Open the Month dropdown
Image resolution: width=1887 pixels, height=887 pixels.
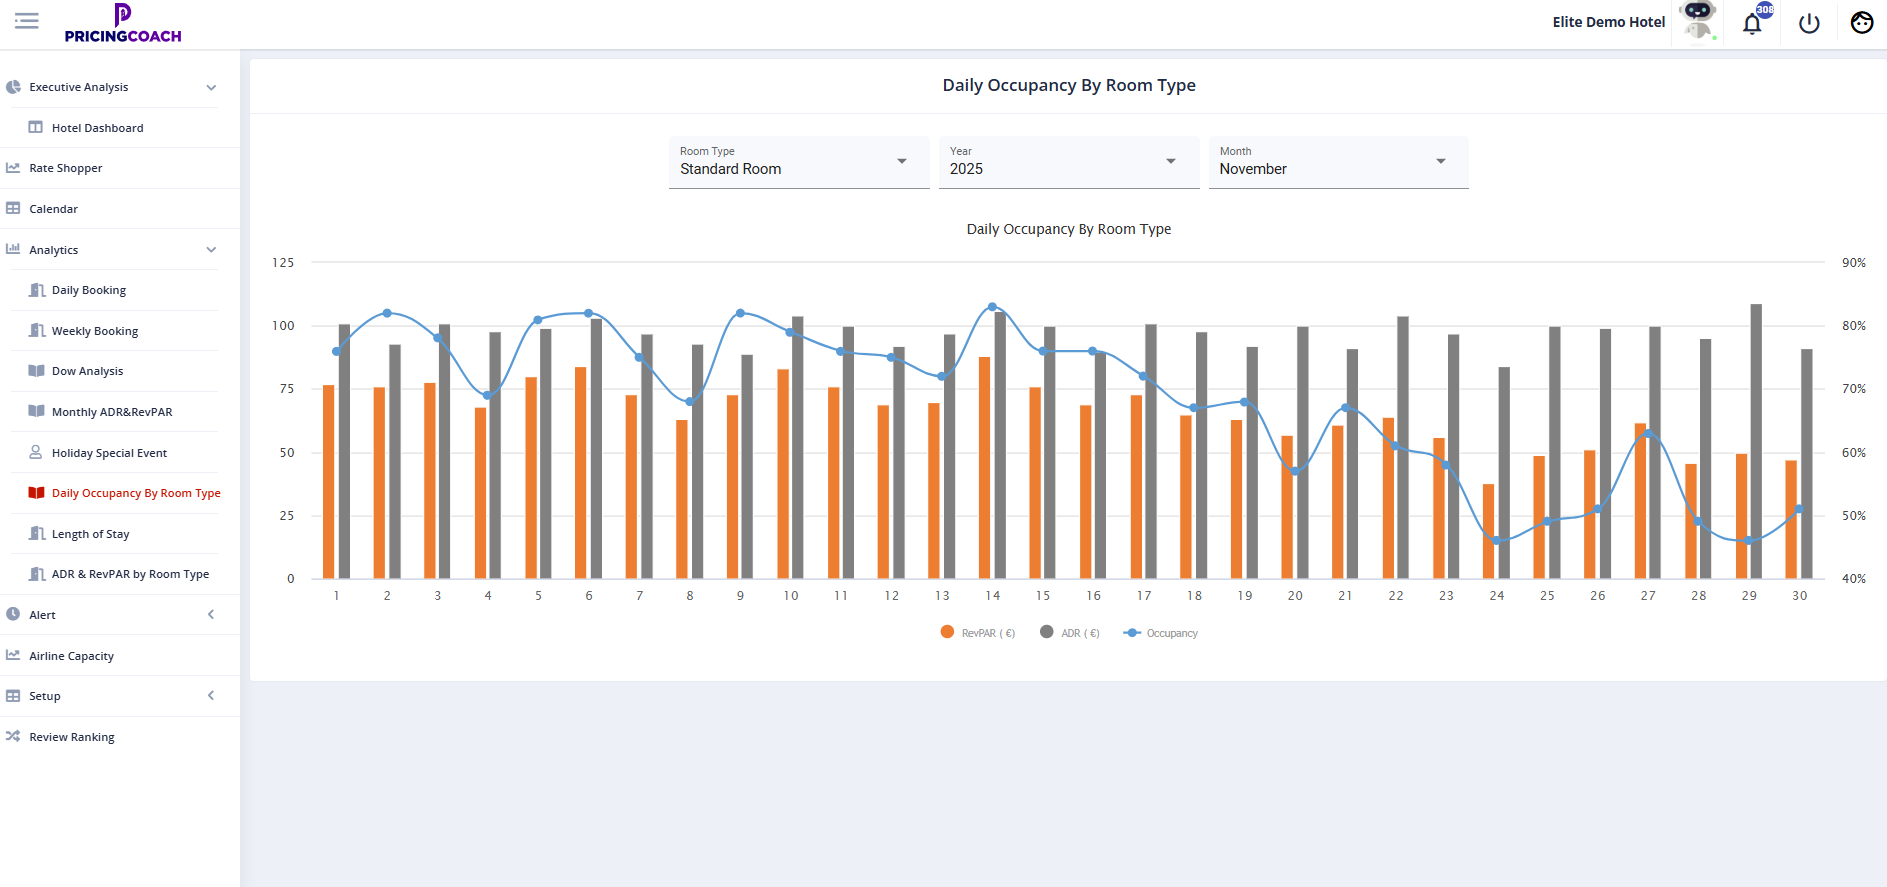point(1338,162)
